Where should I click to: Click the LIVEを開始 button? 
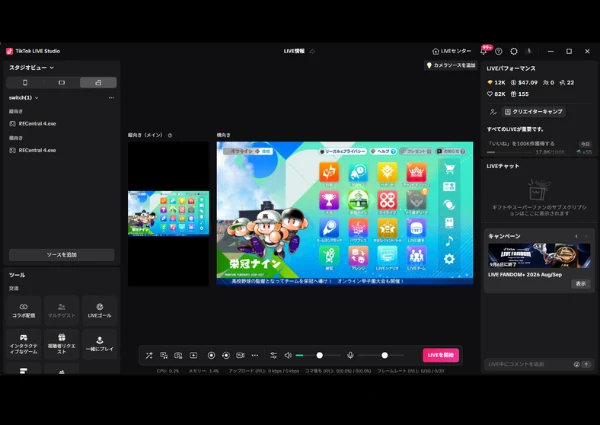click(x=440, y=355)
